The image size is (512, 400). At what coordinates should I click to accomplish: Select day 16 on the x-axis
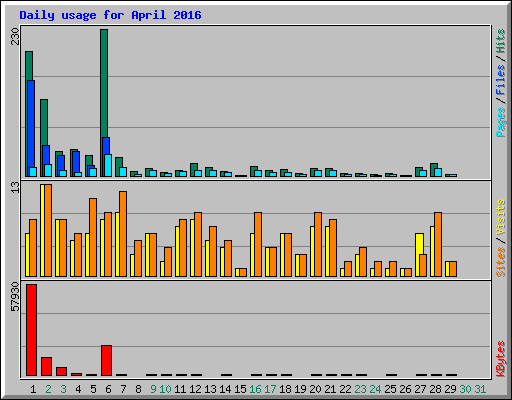(255, 389)
